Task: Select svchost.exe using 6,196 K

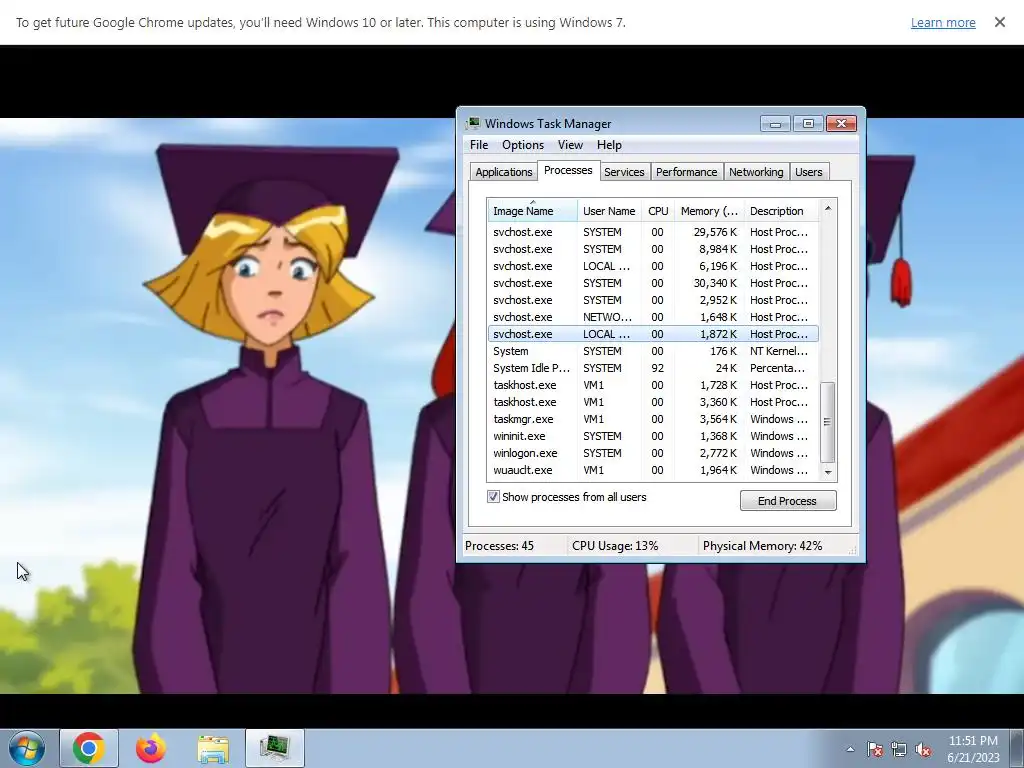Action: (x=653, y=266)
